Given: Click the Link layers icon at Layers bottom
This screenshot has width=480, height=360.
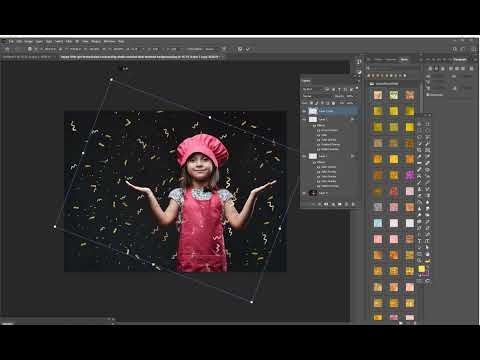Looking at the screenshot, I should [313, 204].
